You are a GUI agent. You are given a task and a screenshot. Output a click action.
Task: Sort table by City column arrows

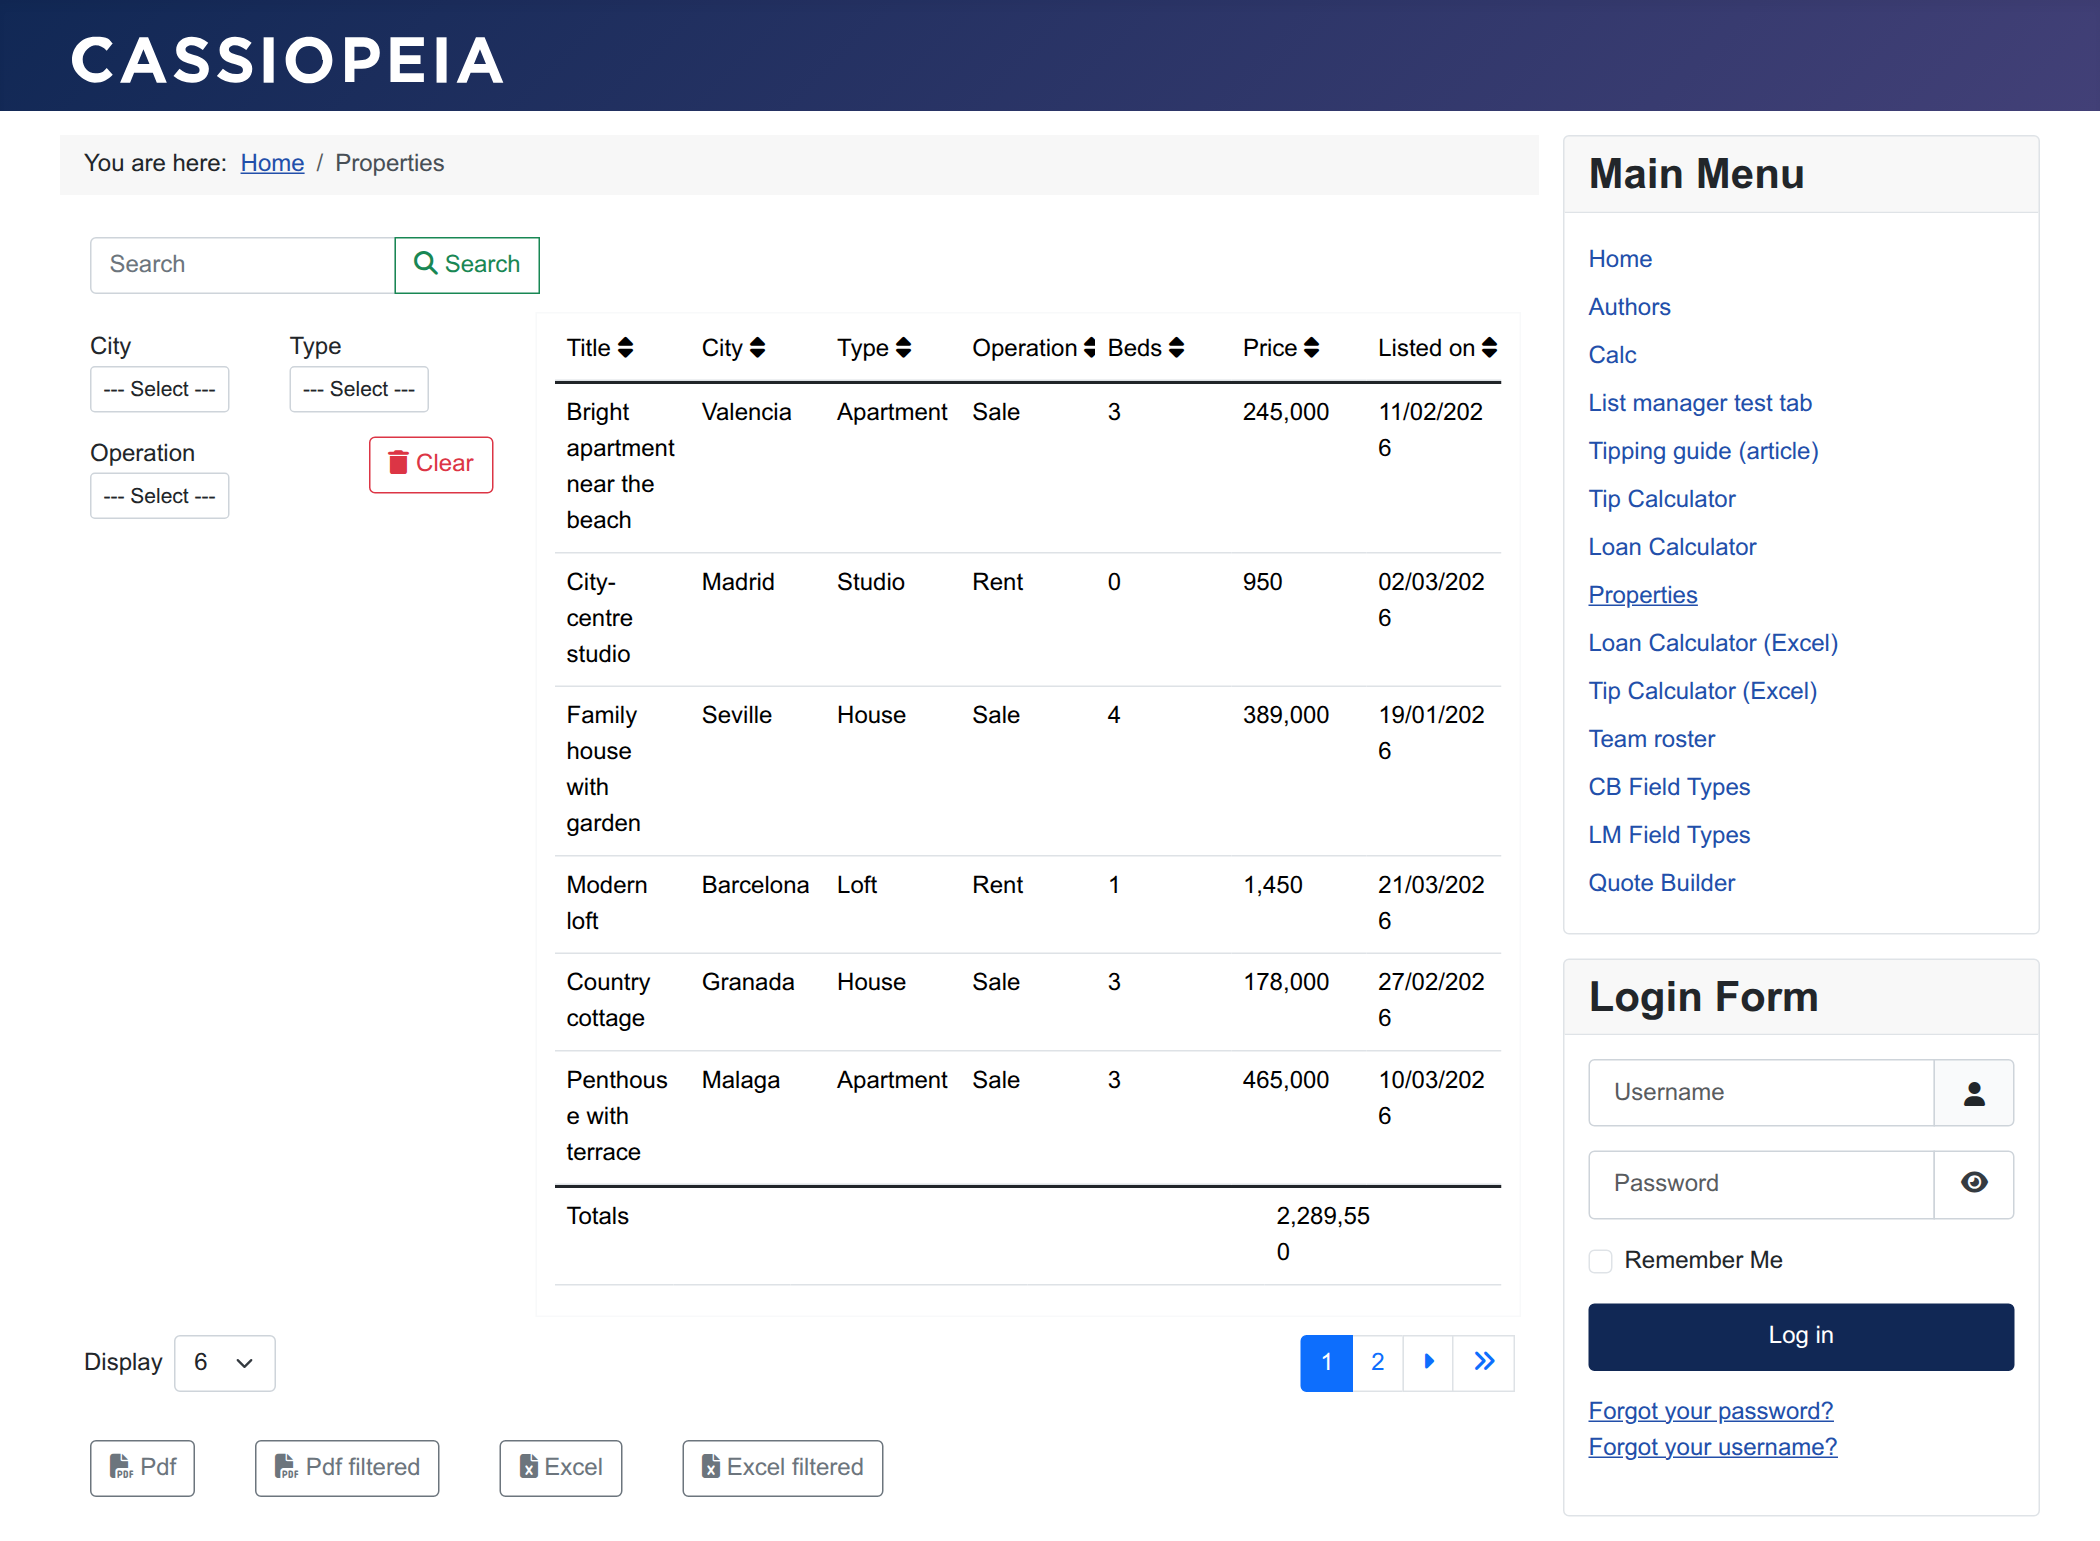click(758, 348)
